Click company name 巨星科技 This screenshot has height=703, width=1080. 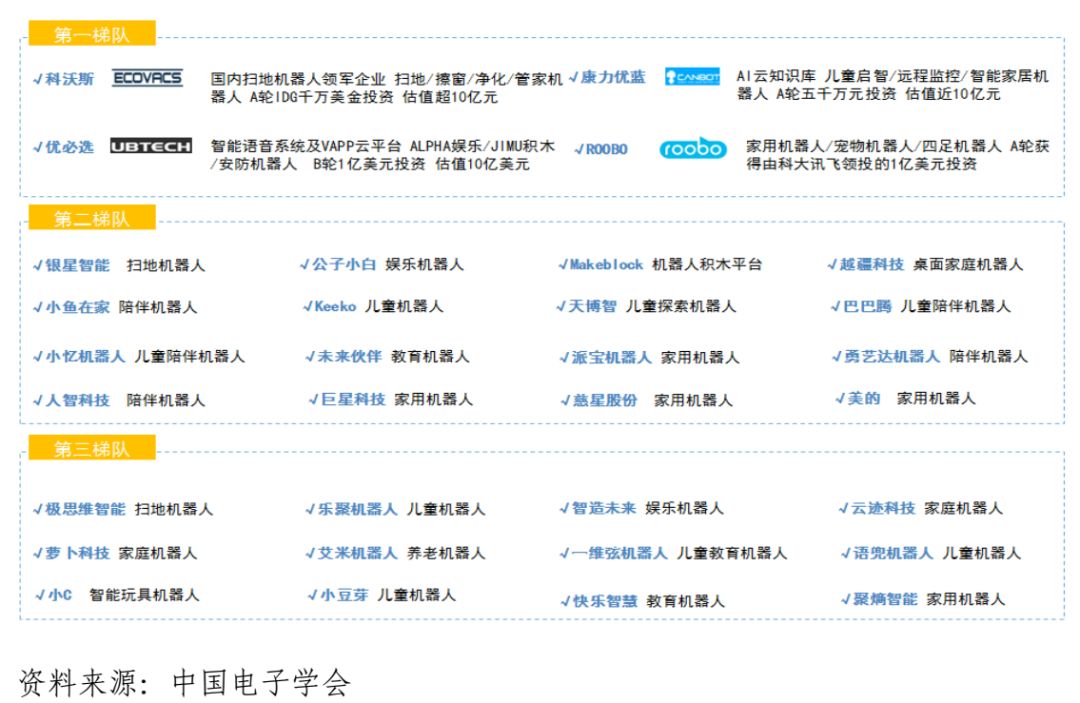click(353, 399)
